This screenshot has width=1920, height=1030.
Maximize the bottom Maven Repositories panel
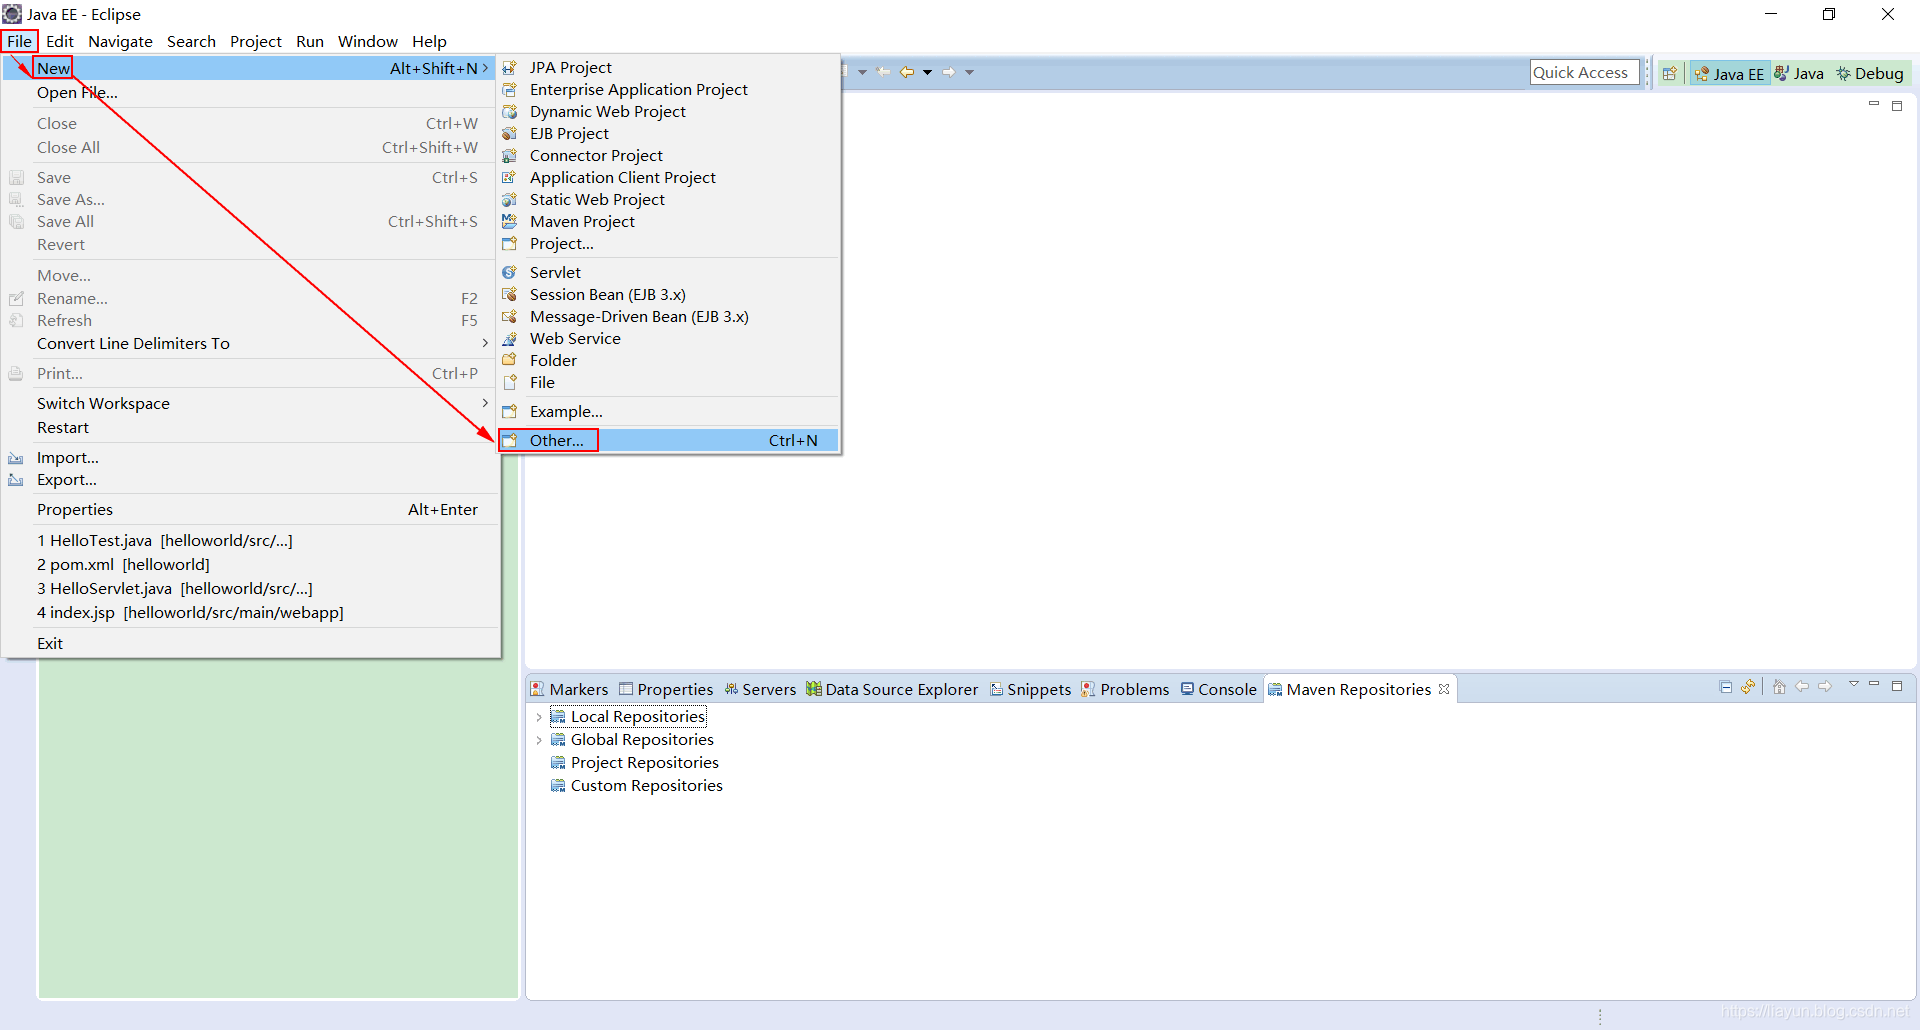[x=1897, y=686]
